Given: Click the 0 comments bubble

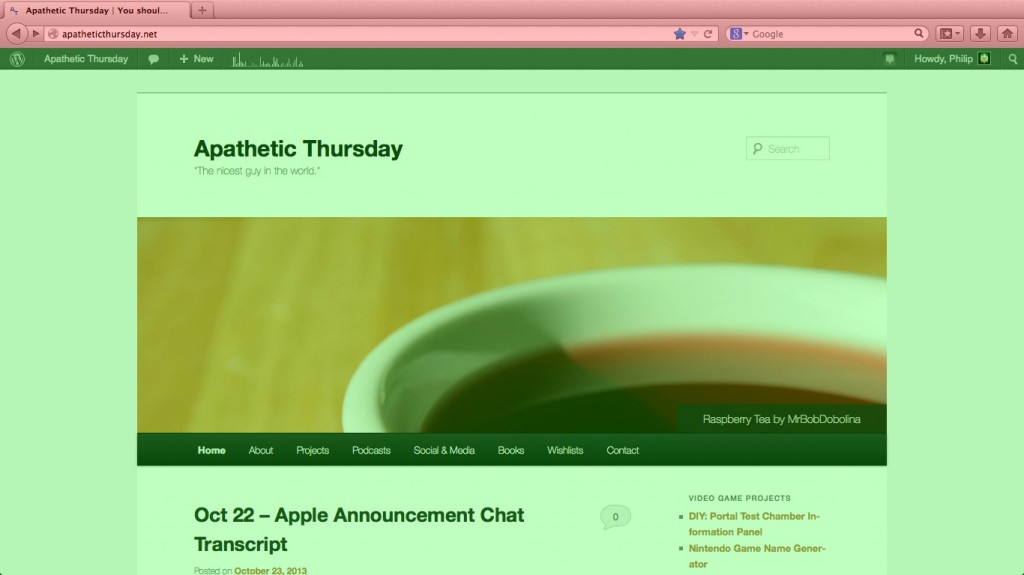Looking at the screenshot, I should click(615, 517).
